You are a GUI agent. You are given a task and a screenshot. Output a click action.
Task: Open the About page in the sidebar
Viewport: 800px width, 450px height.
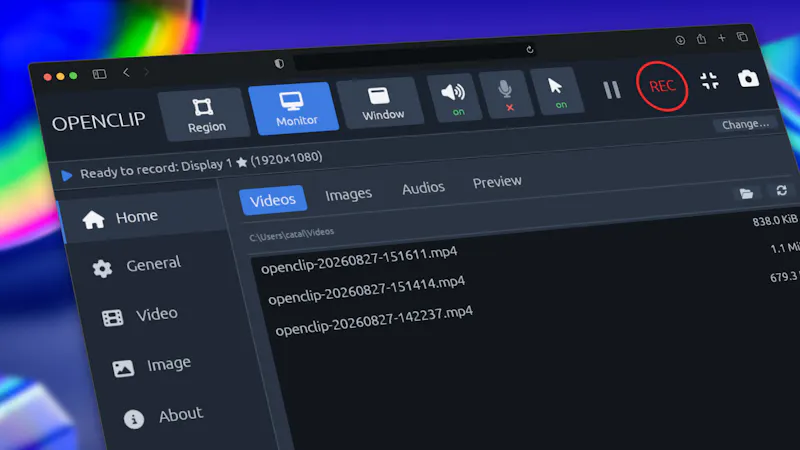click(180, 415)
